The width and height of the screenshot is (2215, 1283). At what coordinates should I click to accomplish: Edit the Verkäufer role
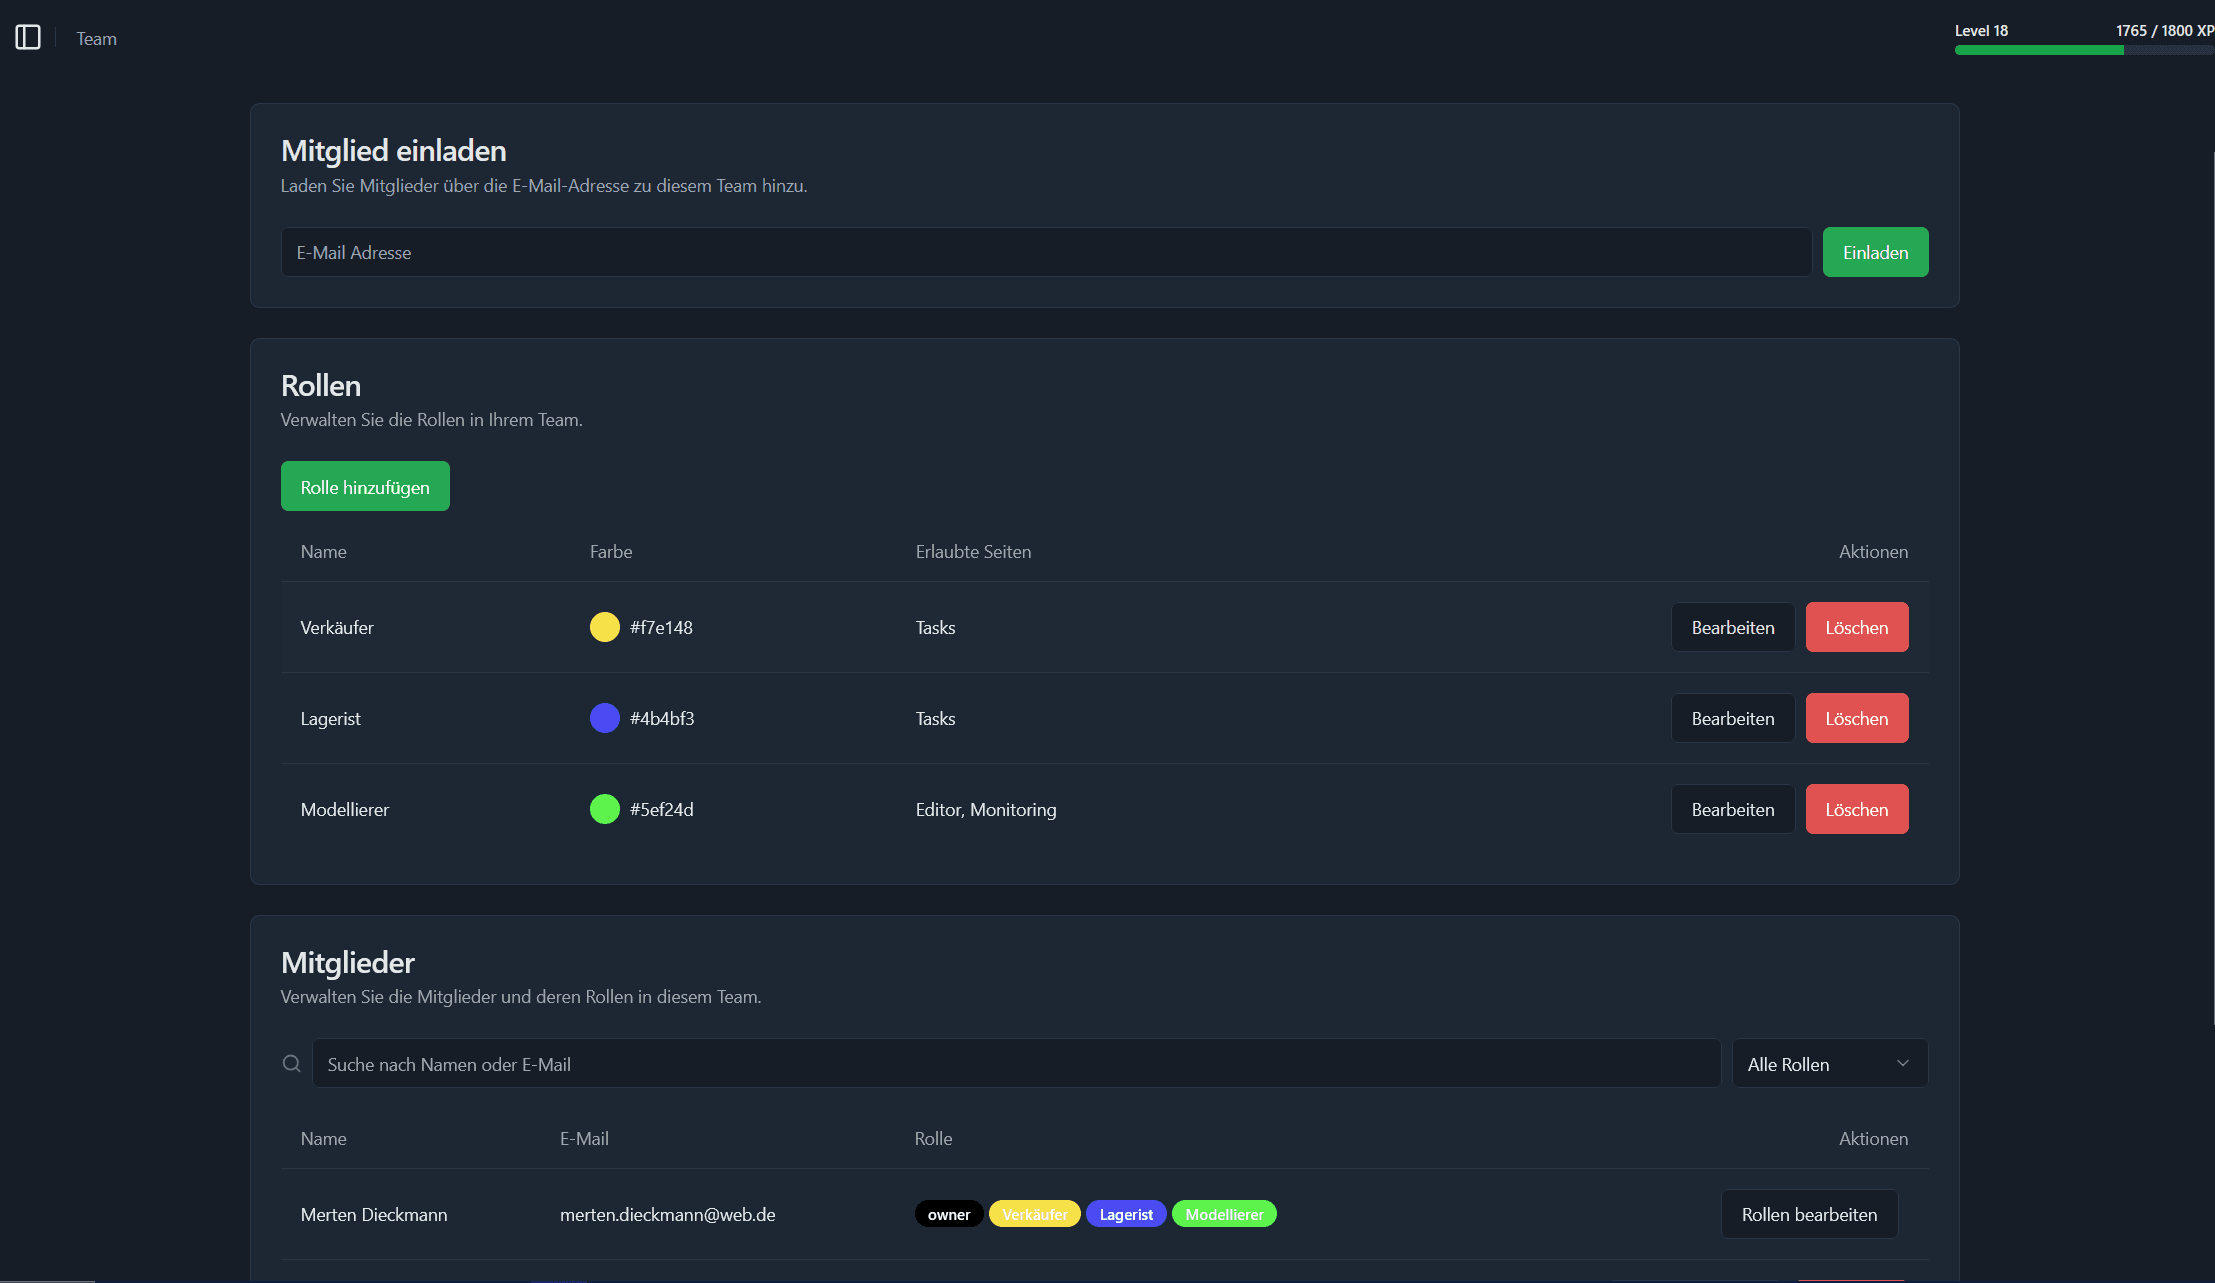click(1733, 627)
